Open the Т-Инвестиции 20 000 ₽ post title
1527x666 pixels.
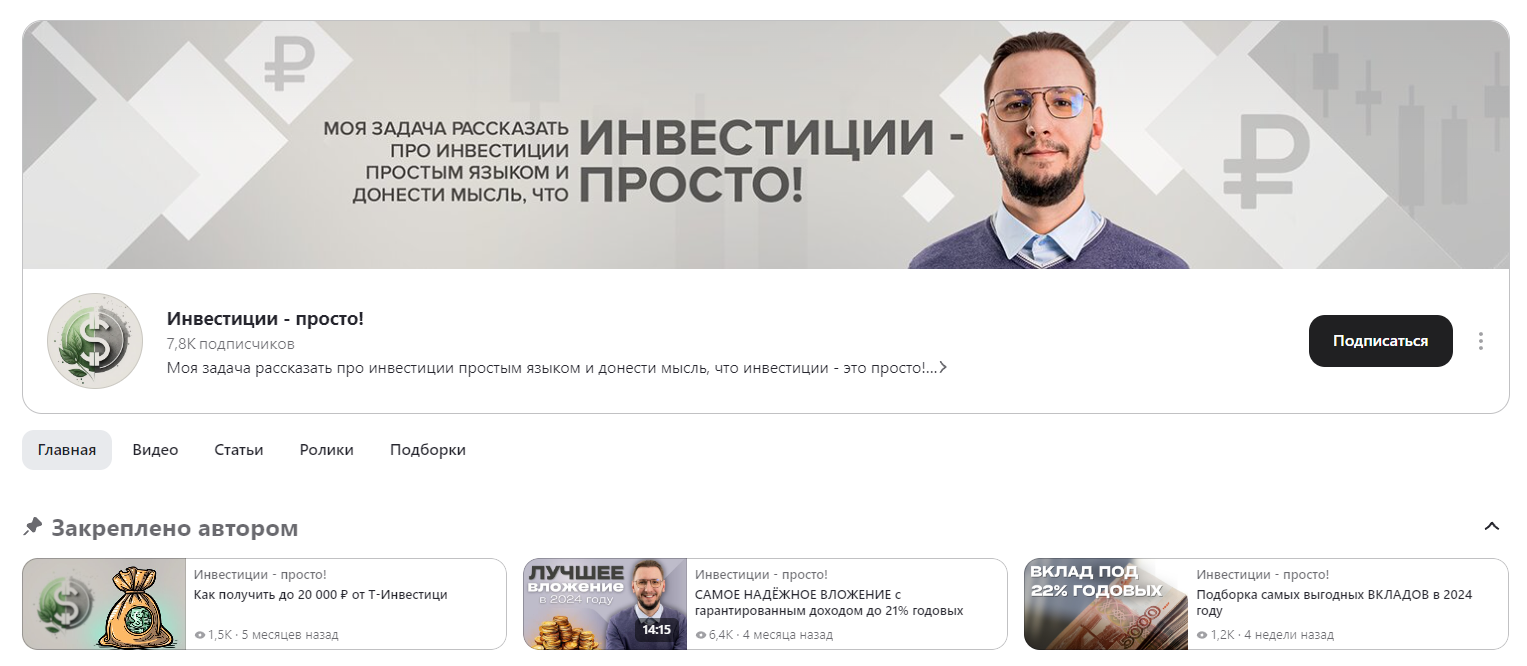click(321, 594)
